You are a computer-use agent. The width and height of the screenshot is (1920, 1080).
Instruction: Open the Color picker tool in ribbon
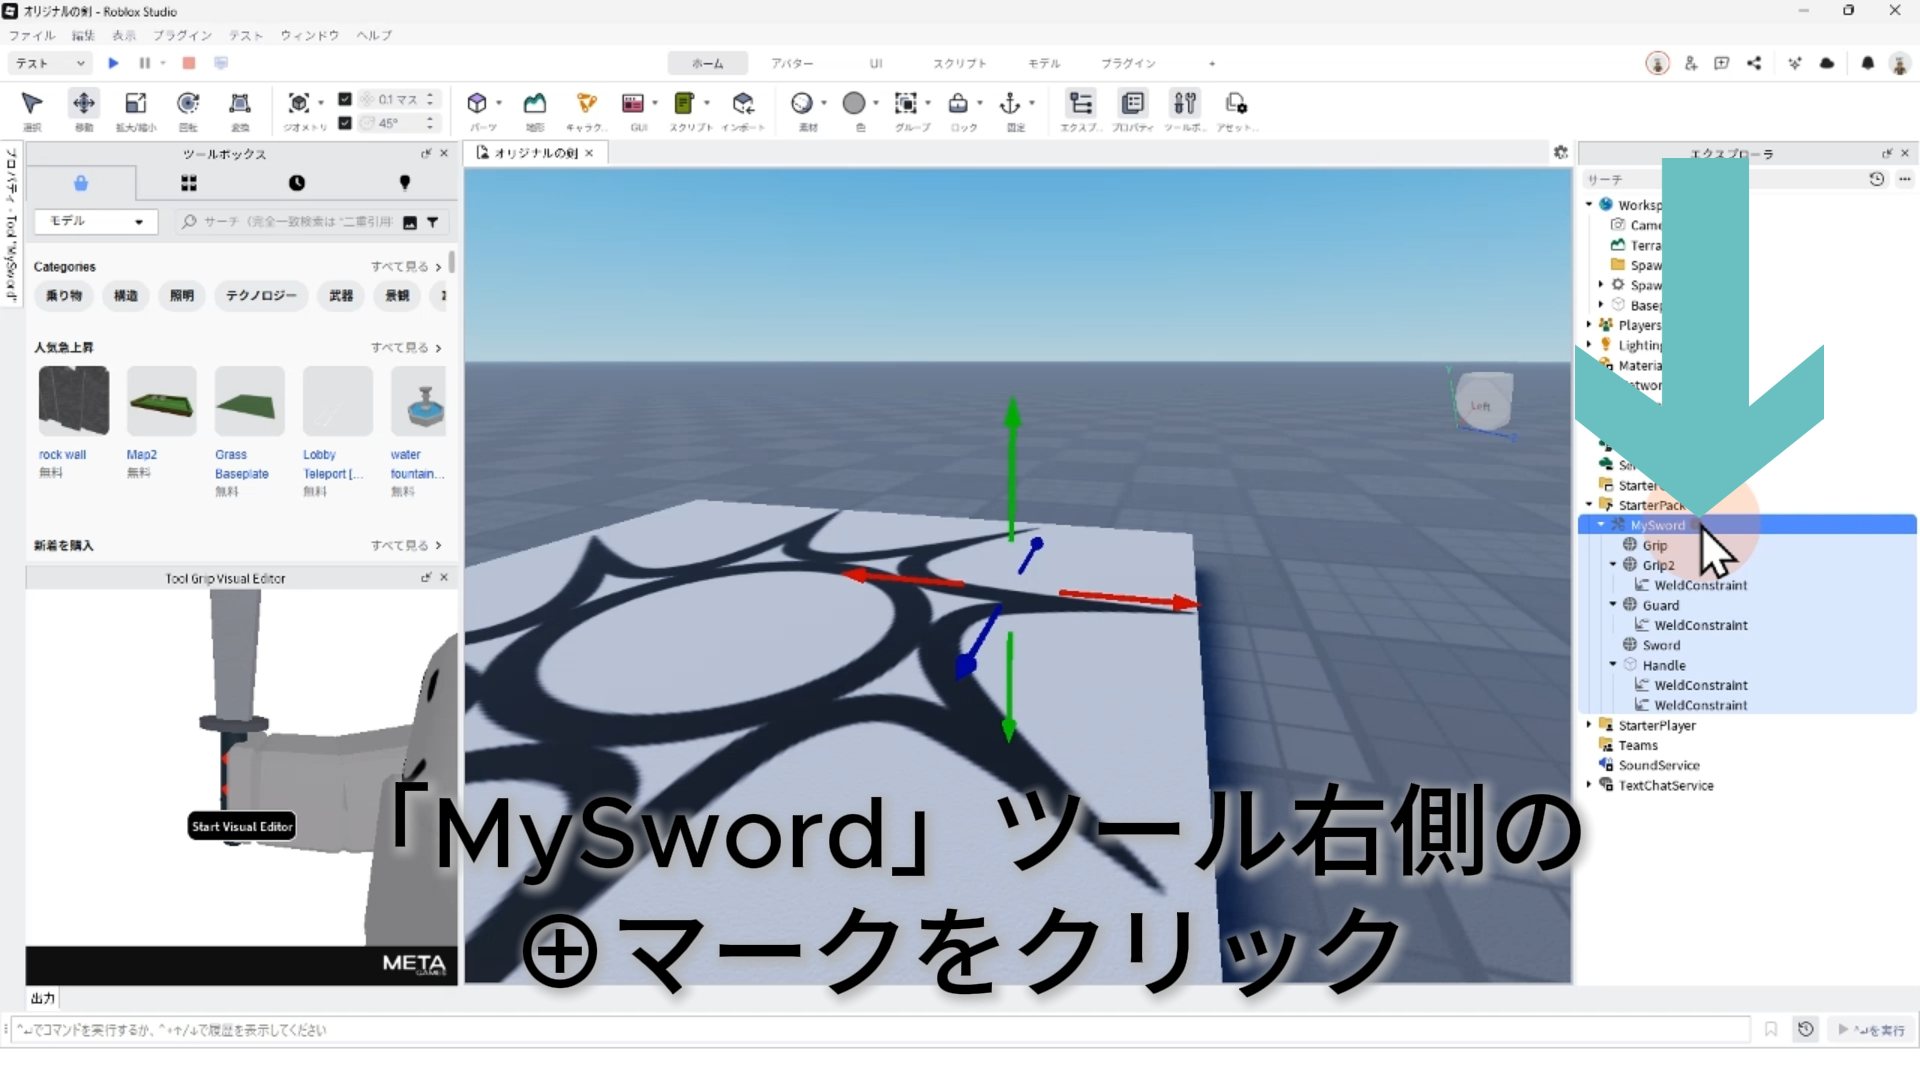click(854, 104)
